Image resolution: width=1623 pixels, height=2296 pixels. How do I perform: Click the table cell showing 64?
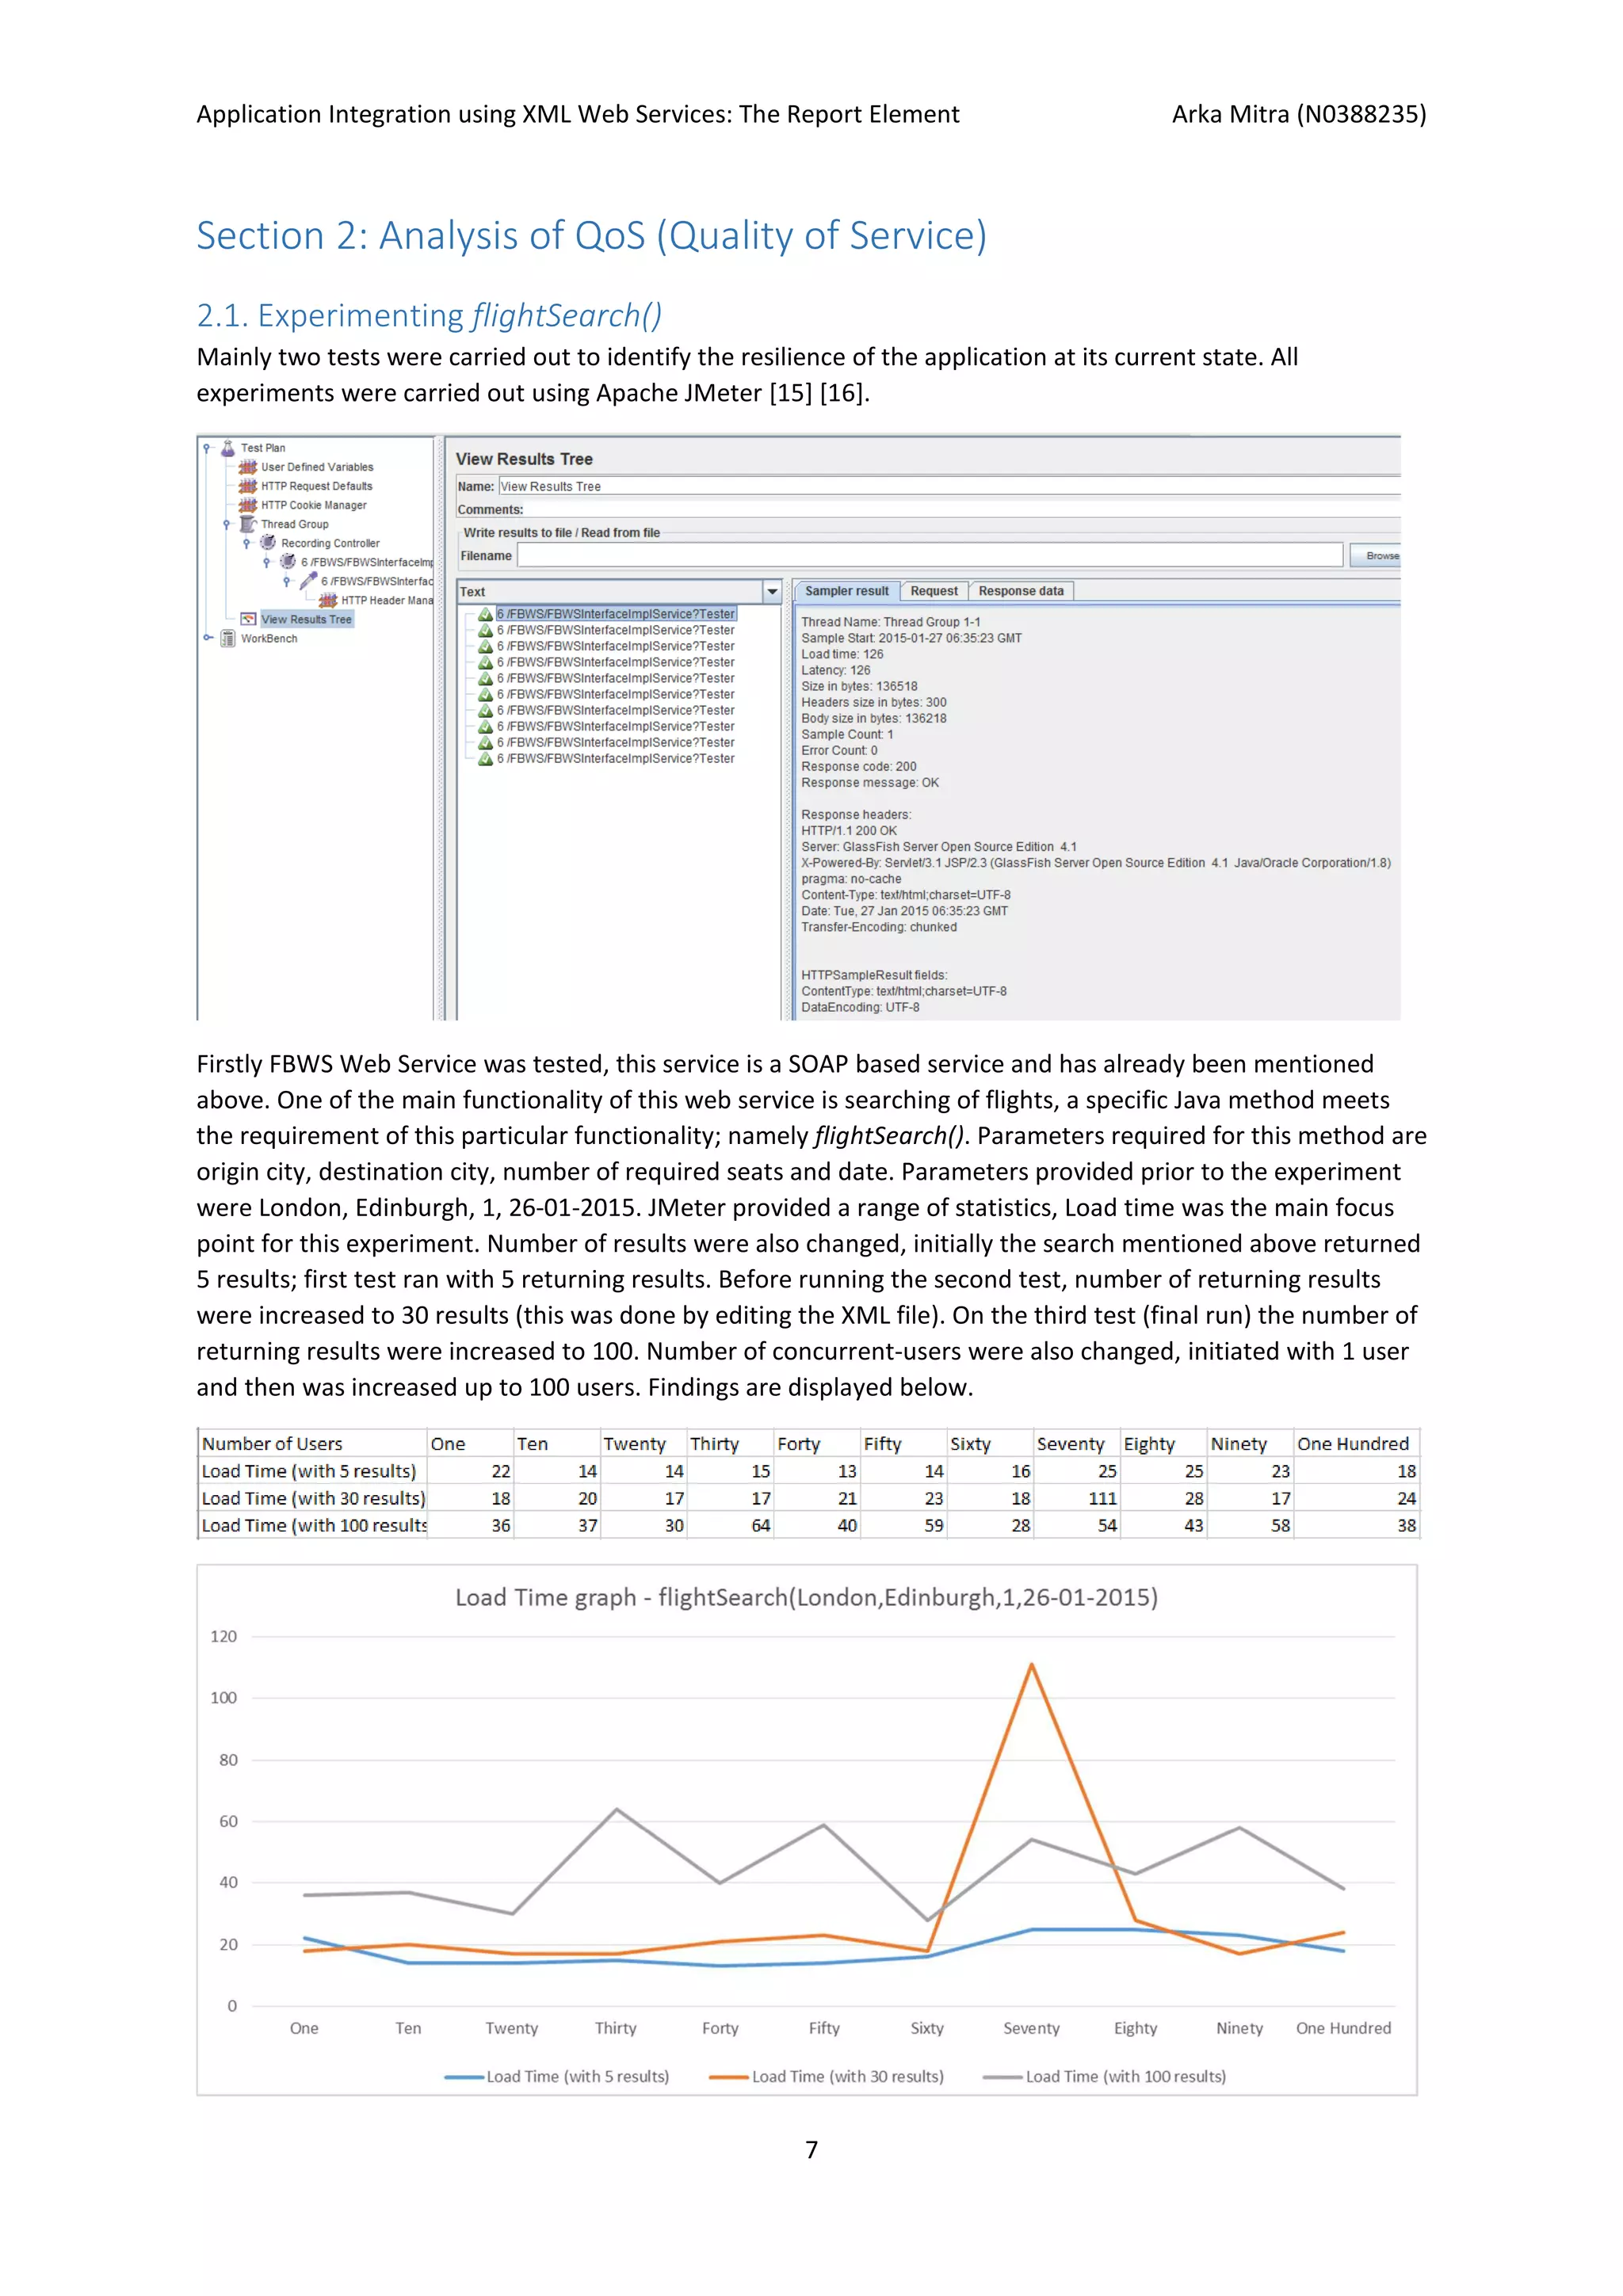click(761, 1525)
